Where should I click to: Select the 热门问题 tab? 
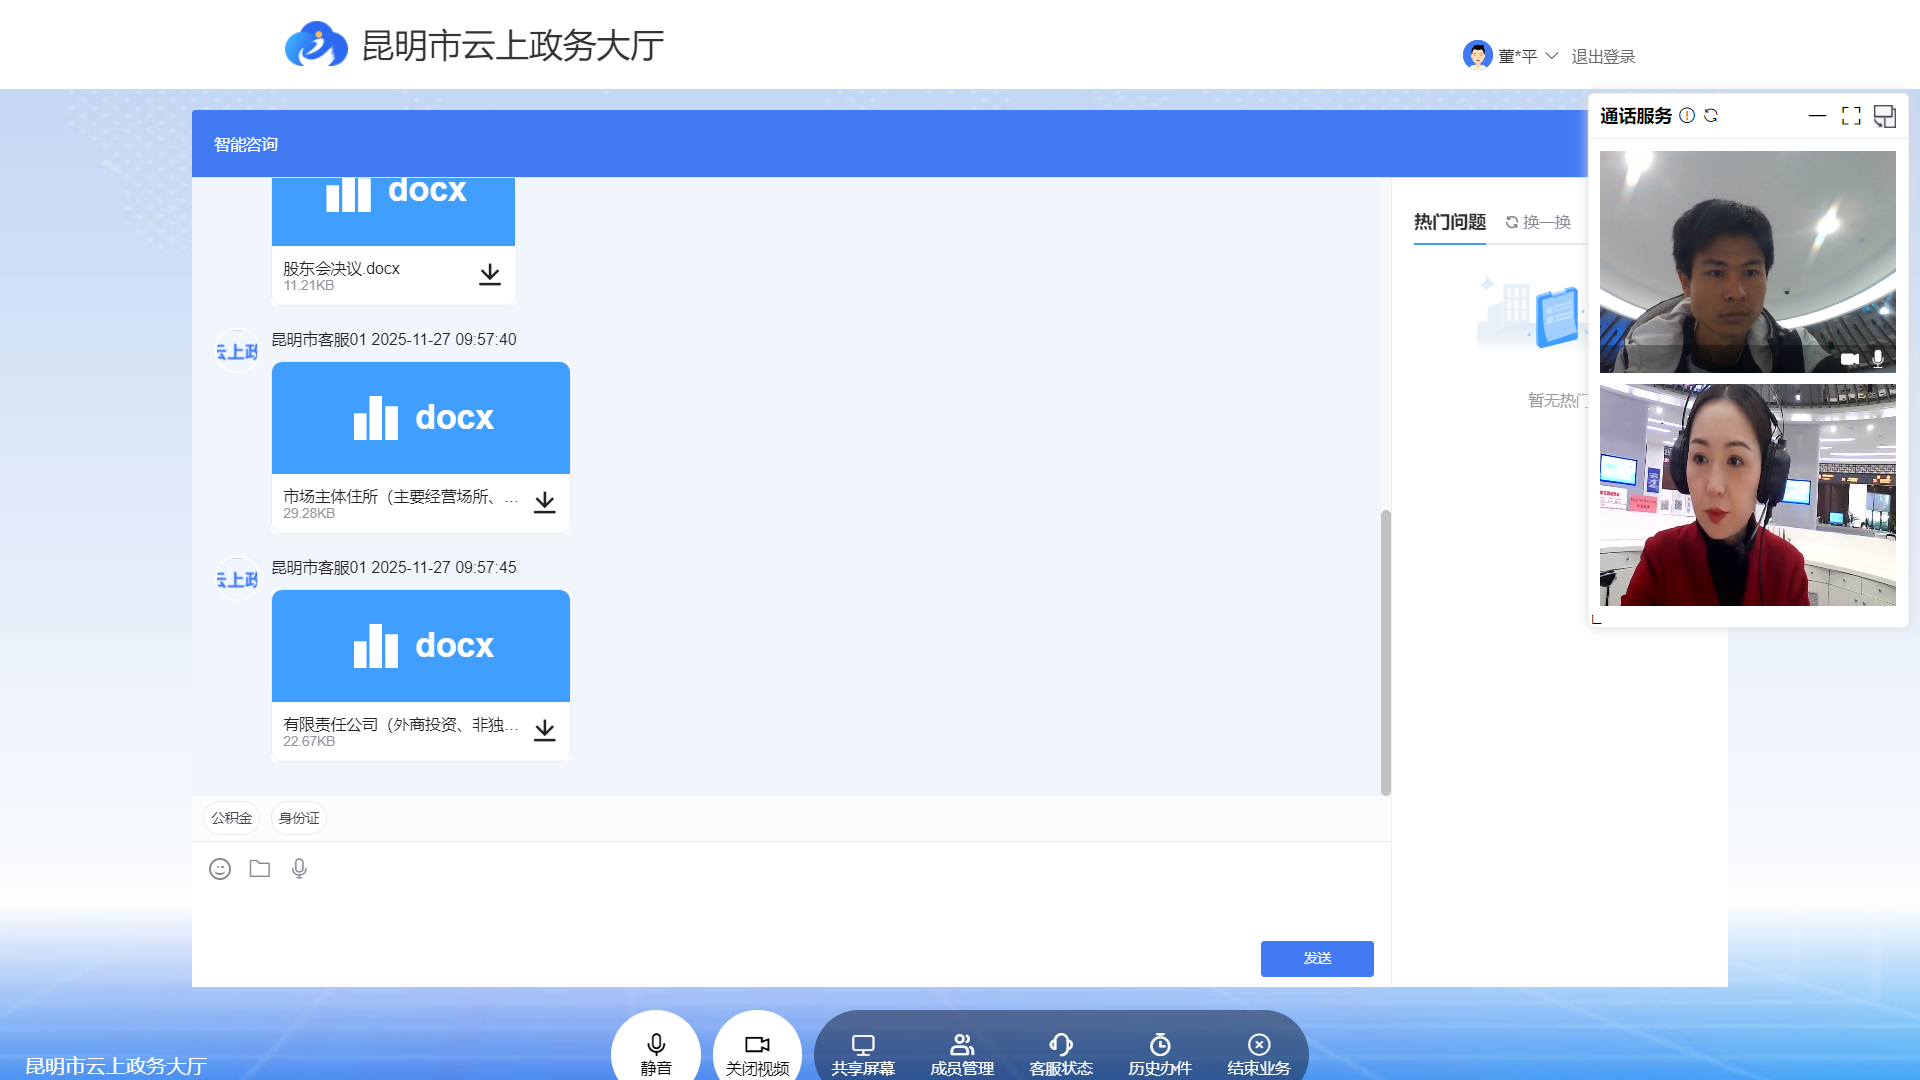tap(1449, 222)
